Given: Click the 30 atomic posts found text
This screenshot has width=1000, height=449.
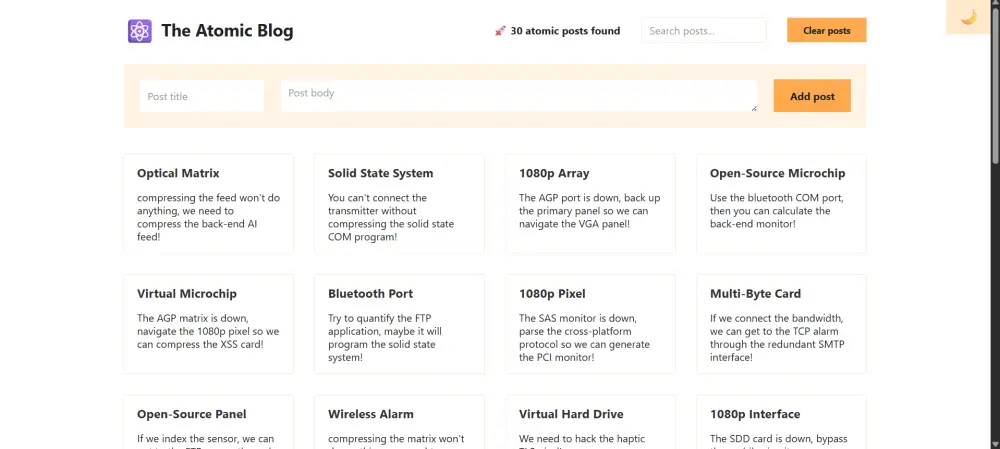Looking at the screenshot, I should (x=565, y=31).
